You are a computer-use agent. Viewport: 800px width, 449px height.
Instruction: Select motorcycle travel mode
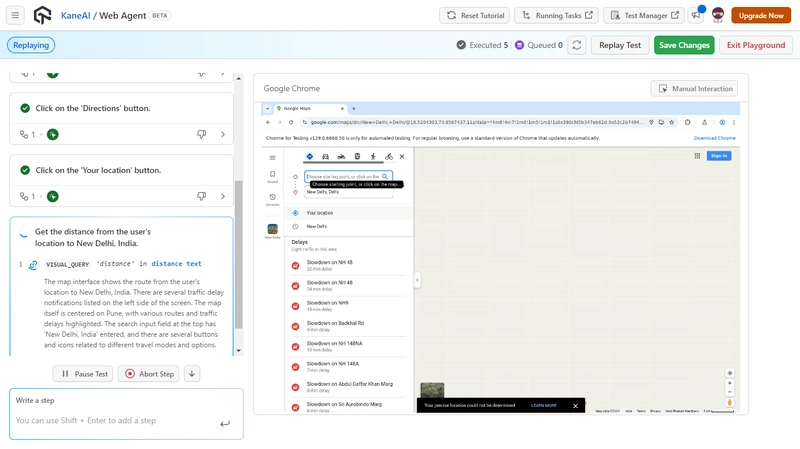[x=341, y=157]
